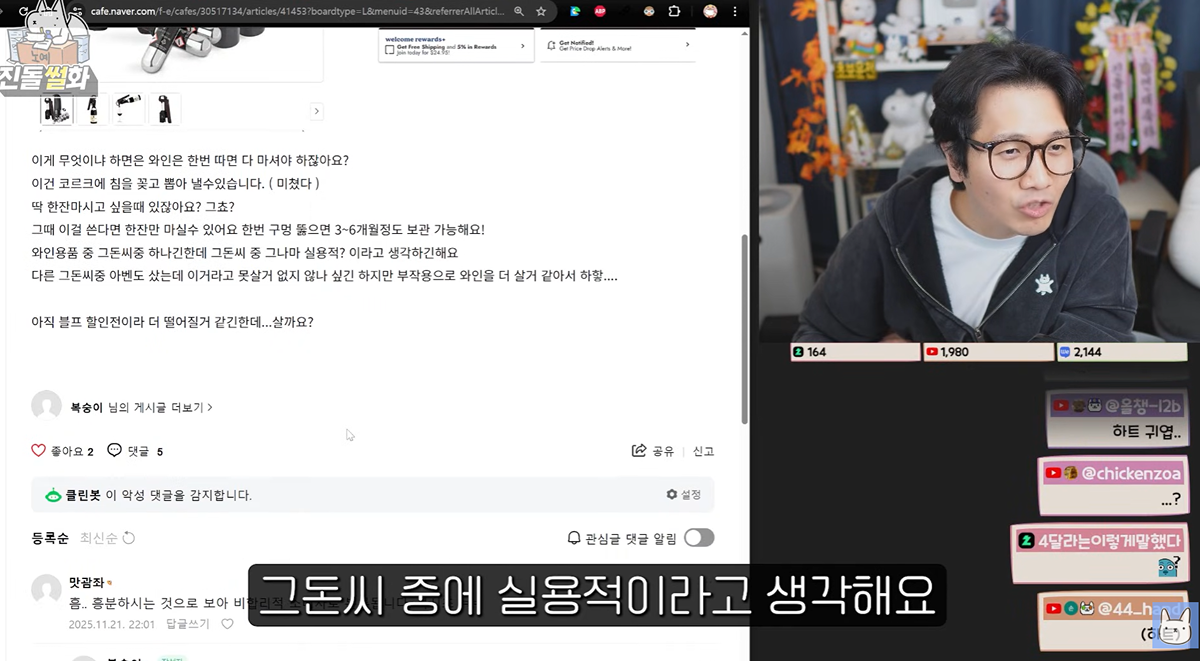
Task: Click the page vertical scrollbar
Action: [744, 330]
